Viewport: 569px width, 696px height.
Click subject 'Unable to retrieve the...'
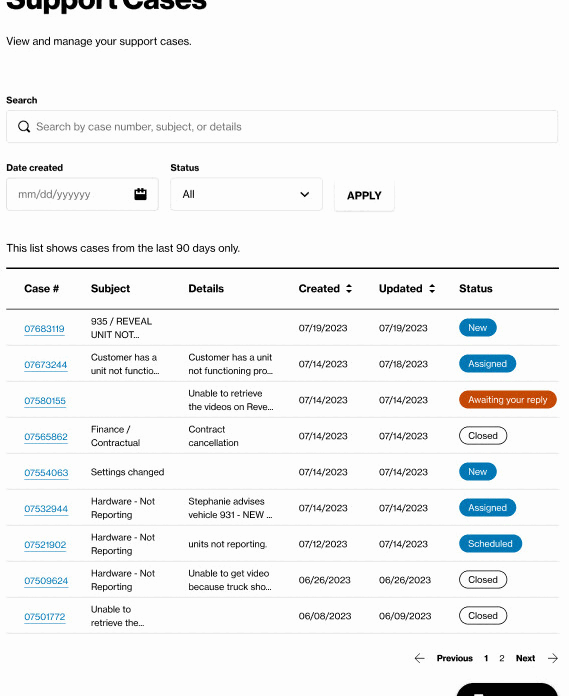[118, 616]
